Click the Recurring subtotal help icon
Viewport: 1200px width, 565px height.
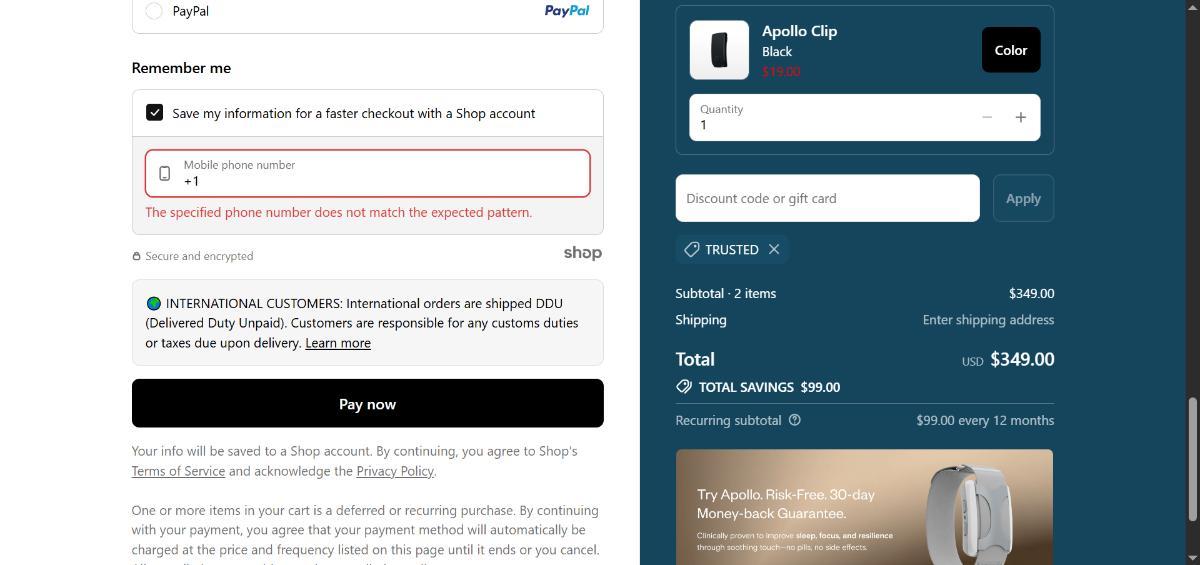[795, 420]
